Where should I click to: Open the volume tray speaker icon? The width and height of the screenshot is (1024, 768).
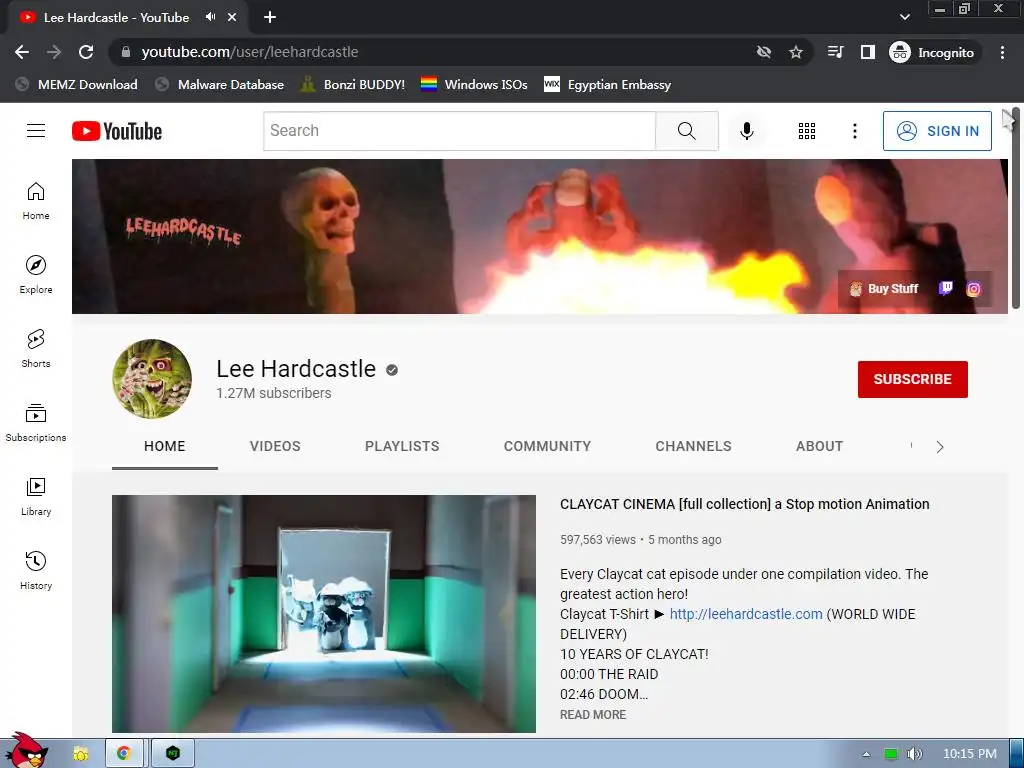coord(915,754)
